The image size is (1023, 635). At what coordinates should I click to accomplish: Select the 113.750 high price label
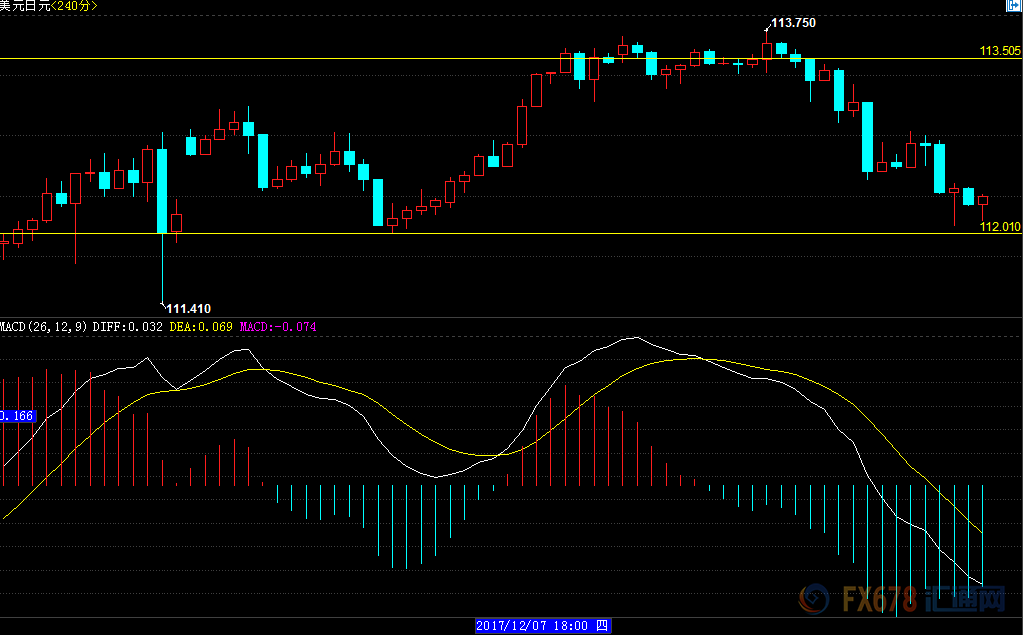coord(793,23)
